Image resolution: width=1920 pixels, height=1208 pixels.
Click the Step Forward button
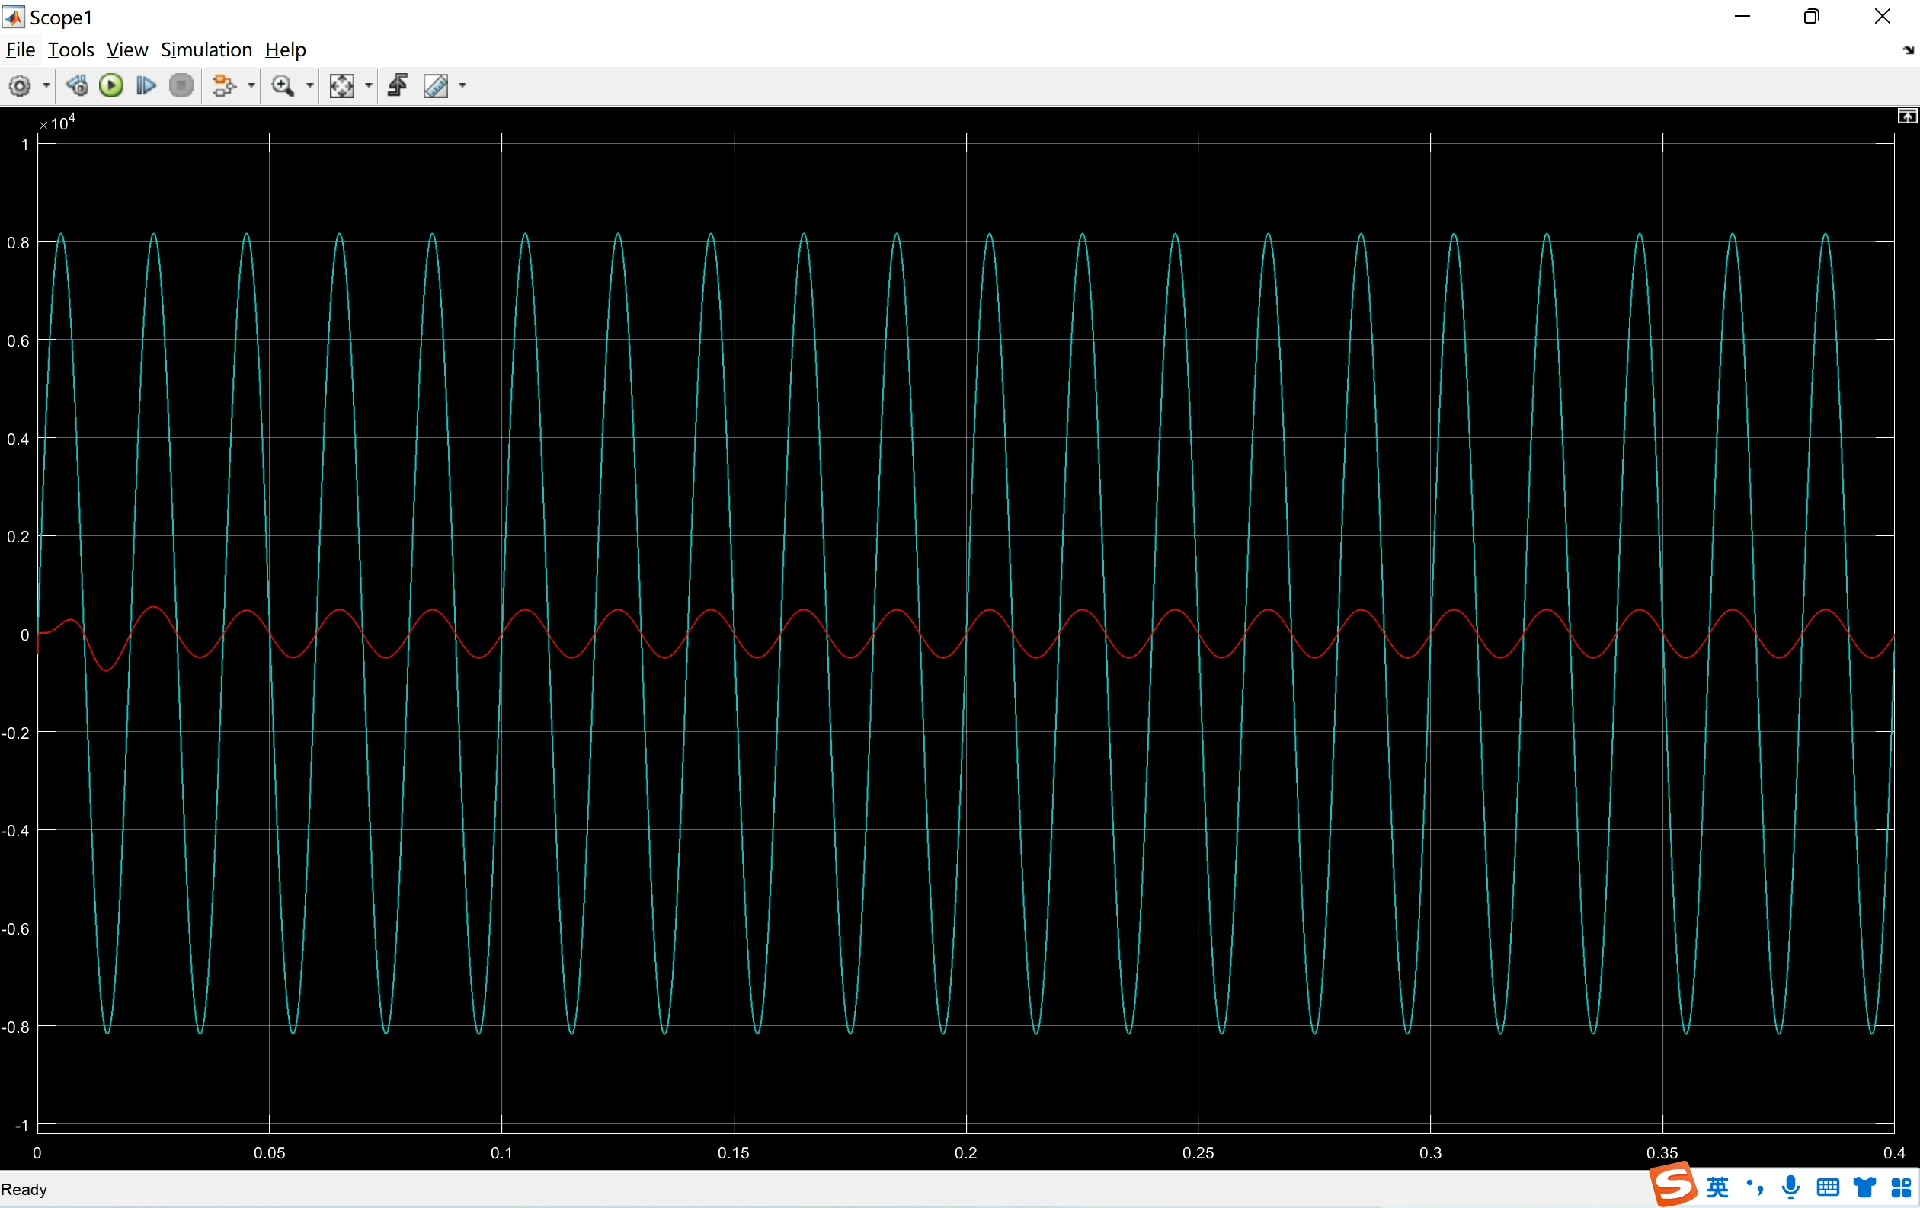(x=146, y=86)
